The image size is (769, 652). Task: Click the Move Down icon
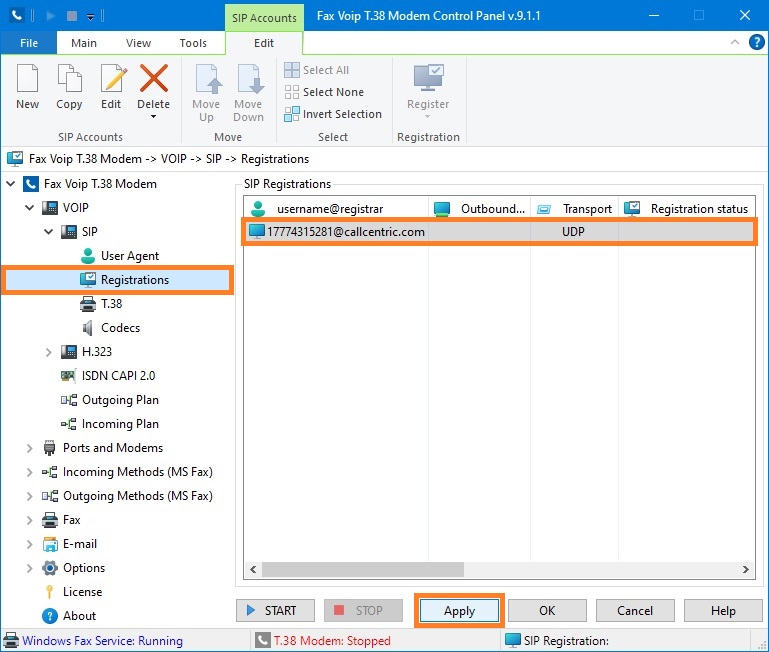click(x=250, y=78)
